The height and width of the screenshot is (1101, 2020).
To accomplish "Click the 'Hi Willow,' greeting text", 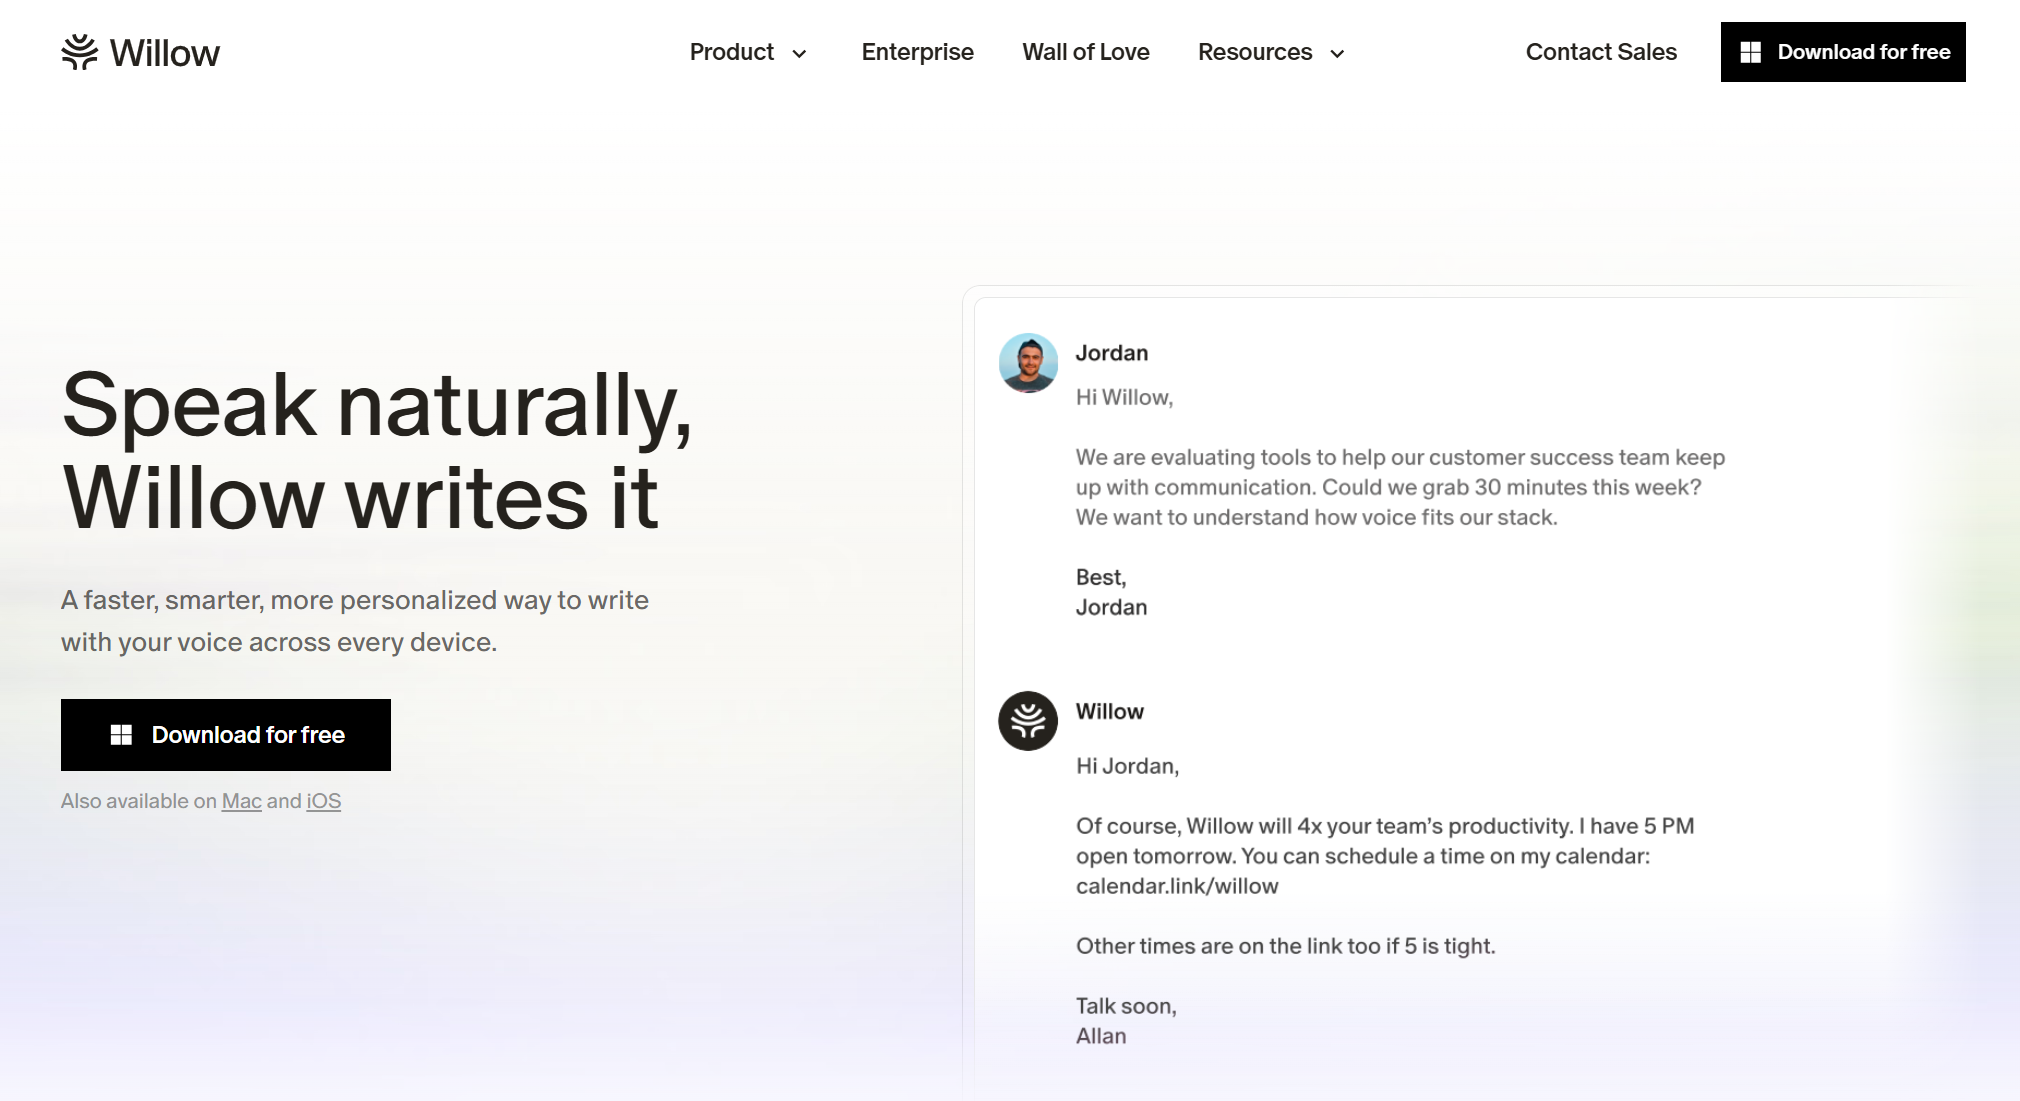I will point(1124,397).
